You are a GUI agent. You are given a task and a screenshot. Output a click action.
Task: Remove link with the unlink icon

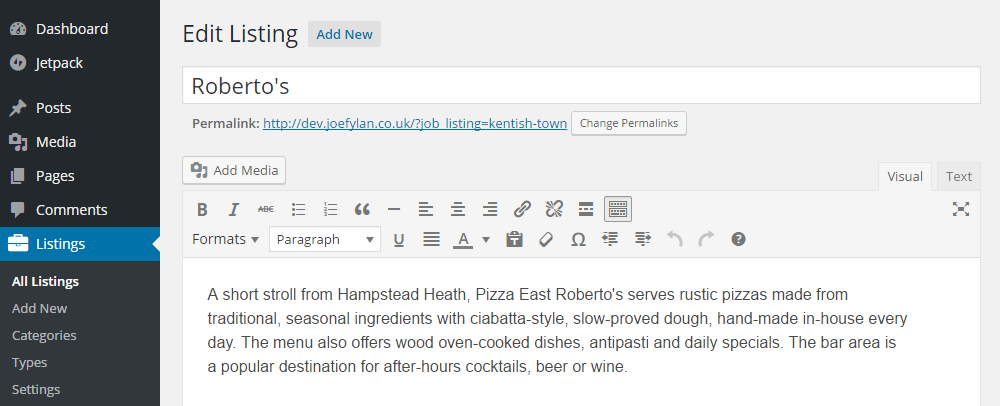pos(554,209)
